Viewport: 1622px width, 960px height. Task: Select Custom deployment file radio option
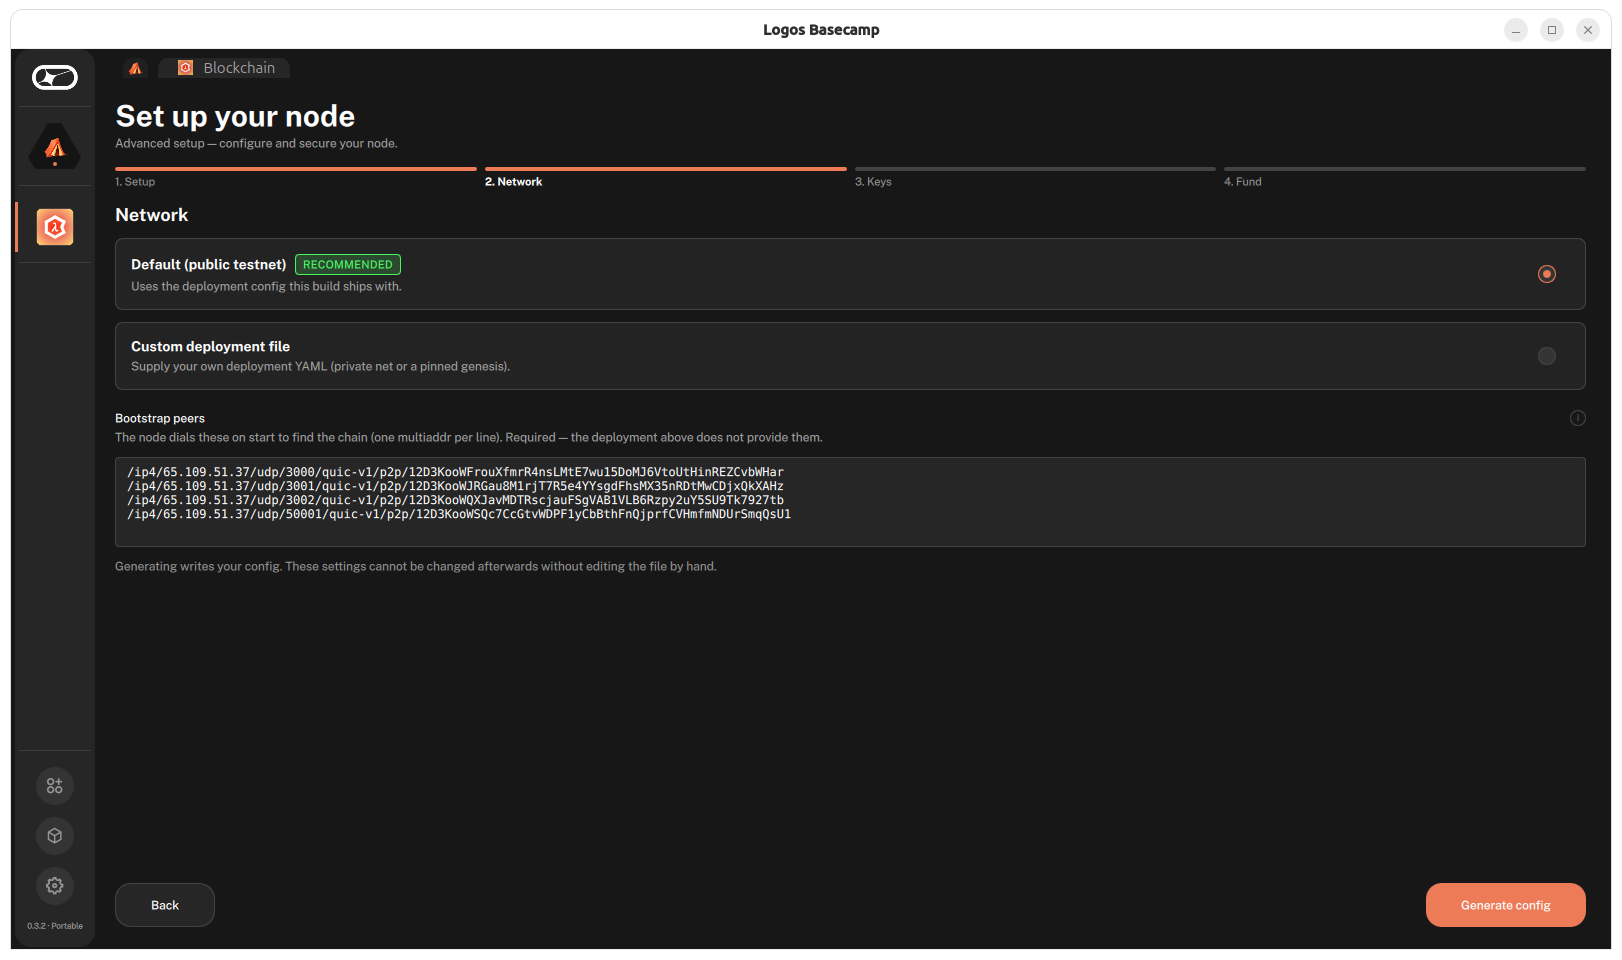[1546, 356]
